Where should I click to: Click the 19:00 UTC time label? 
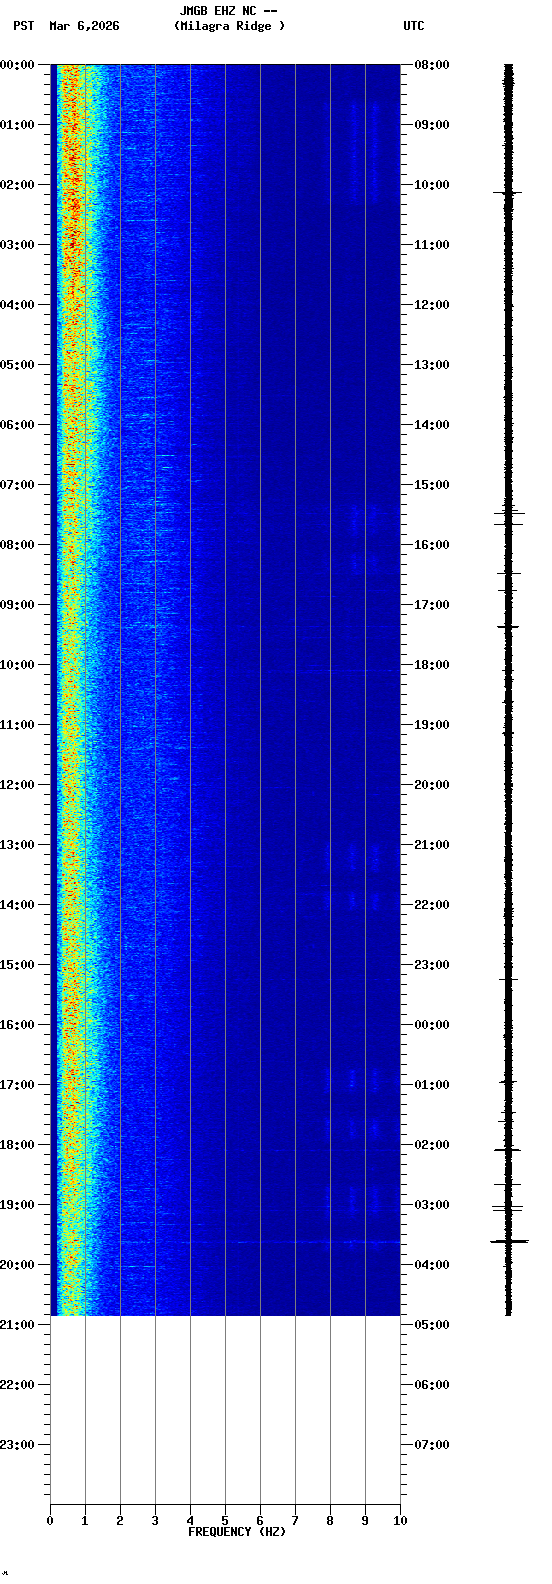[432, 725]
